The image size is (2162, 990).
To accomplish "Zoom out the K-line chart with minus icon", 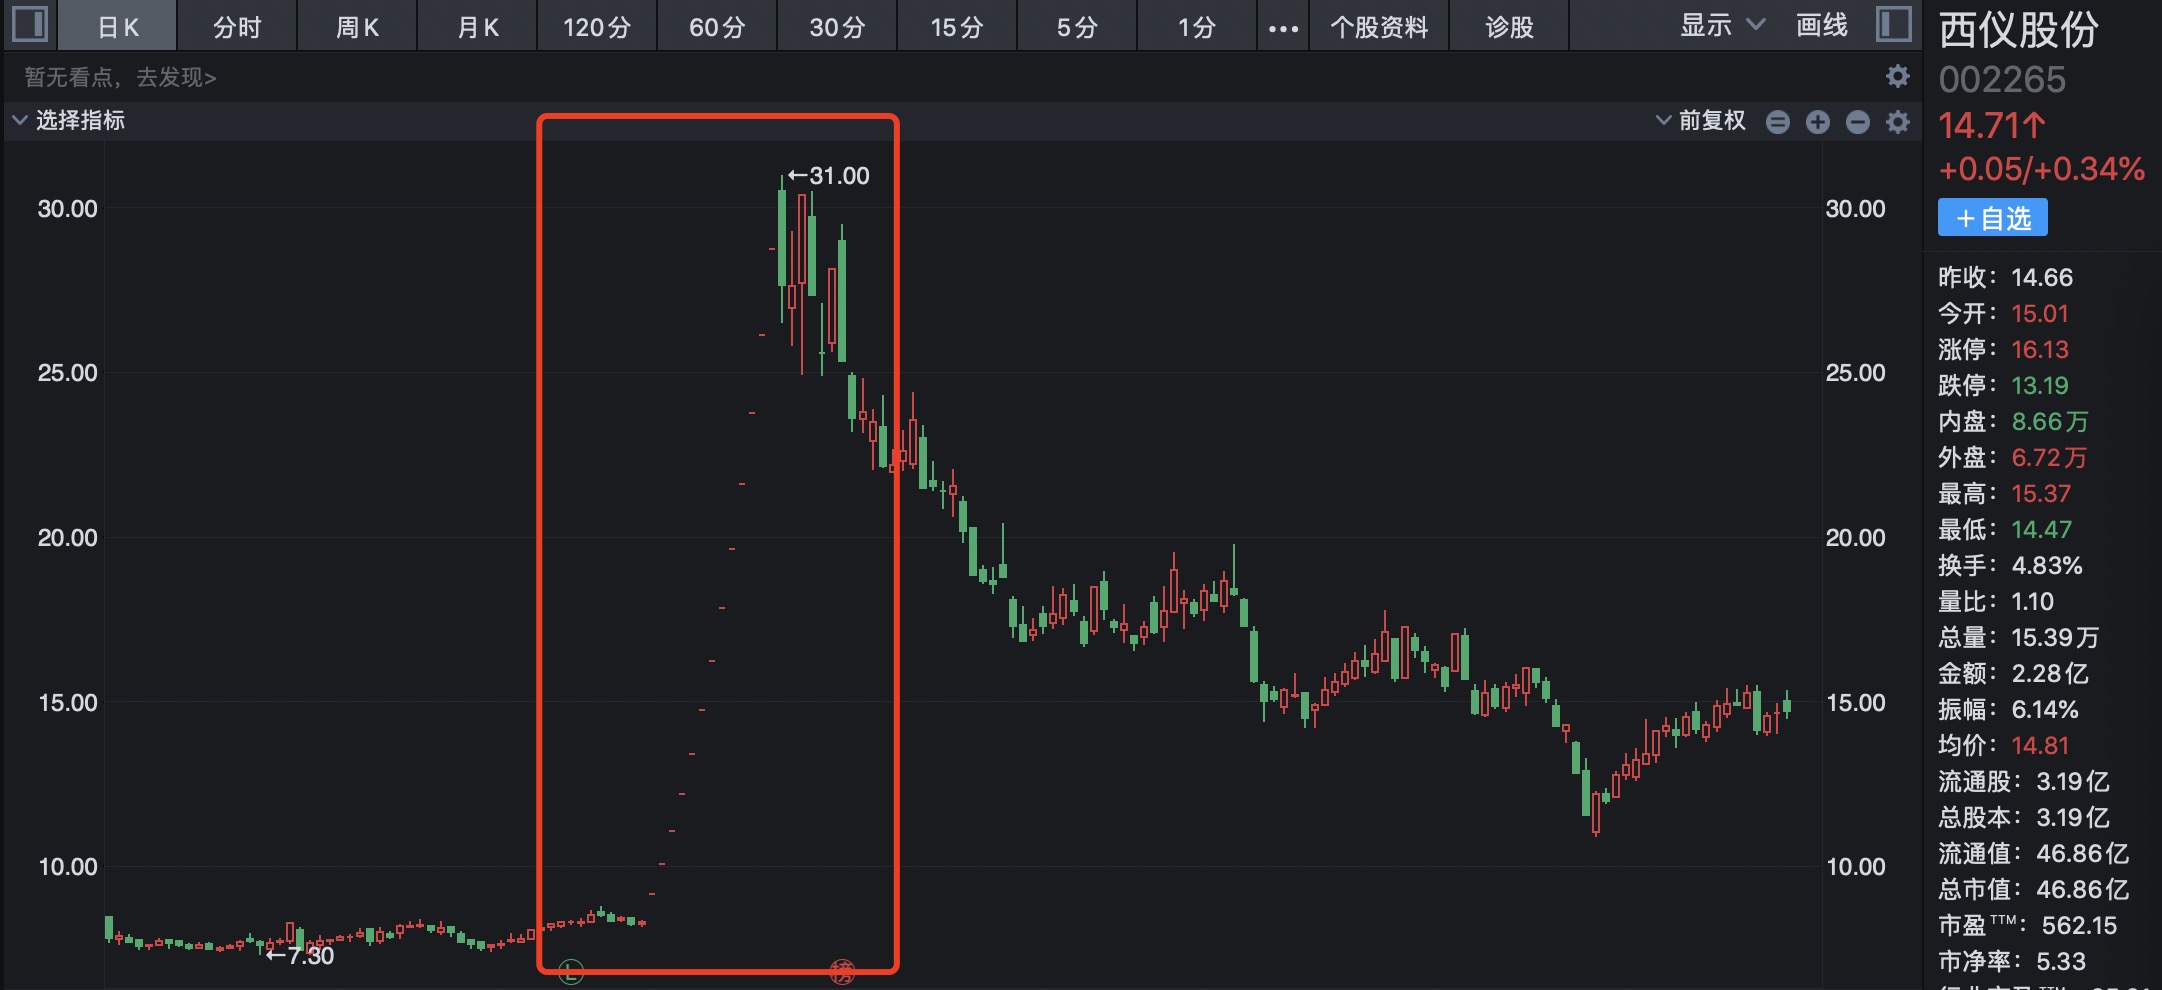I will 1858,122.
